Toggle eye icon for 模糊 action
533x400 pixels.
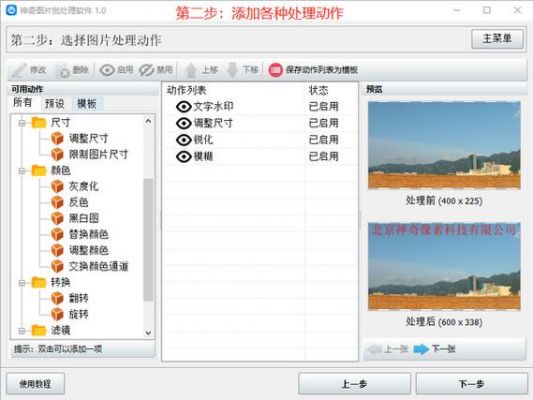point(184,156)
